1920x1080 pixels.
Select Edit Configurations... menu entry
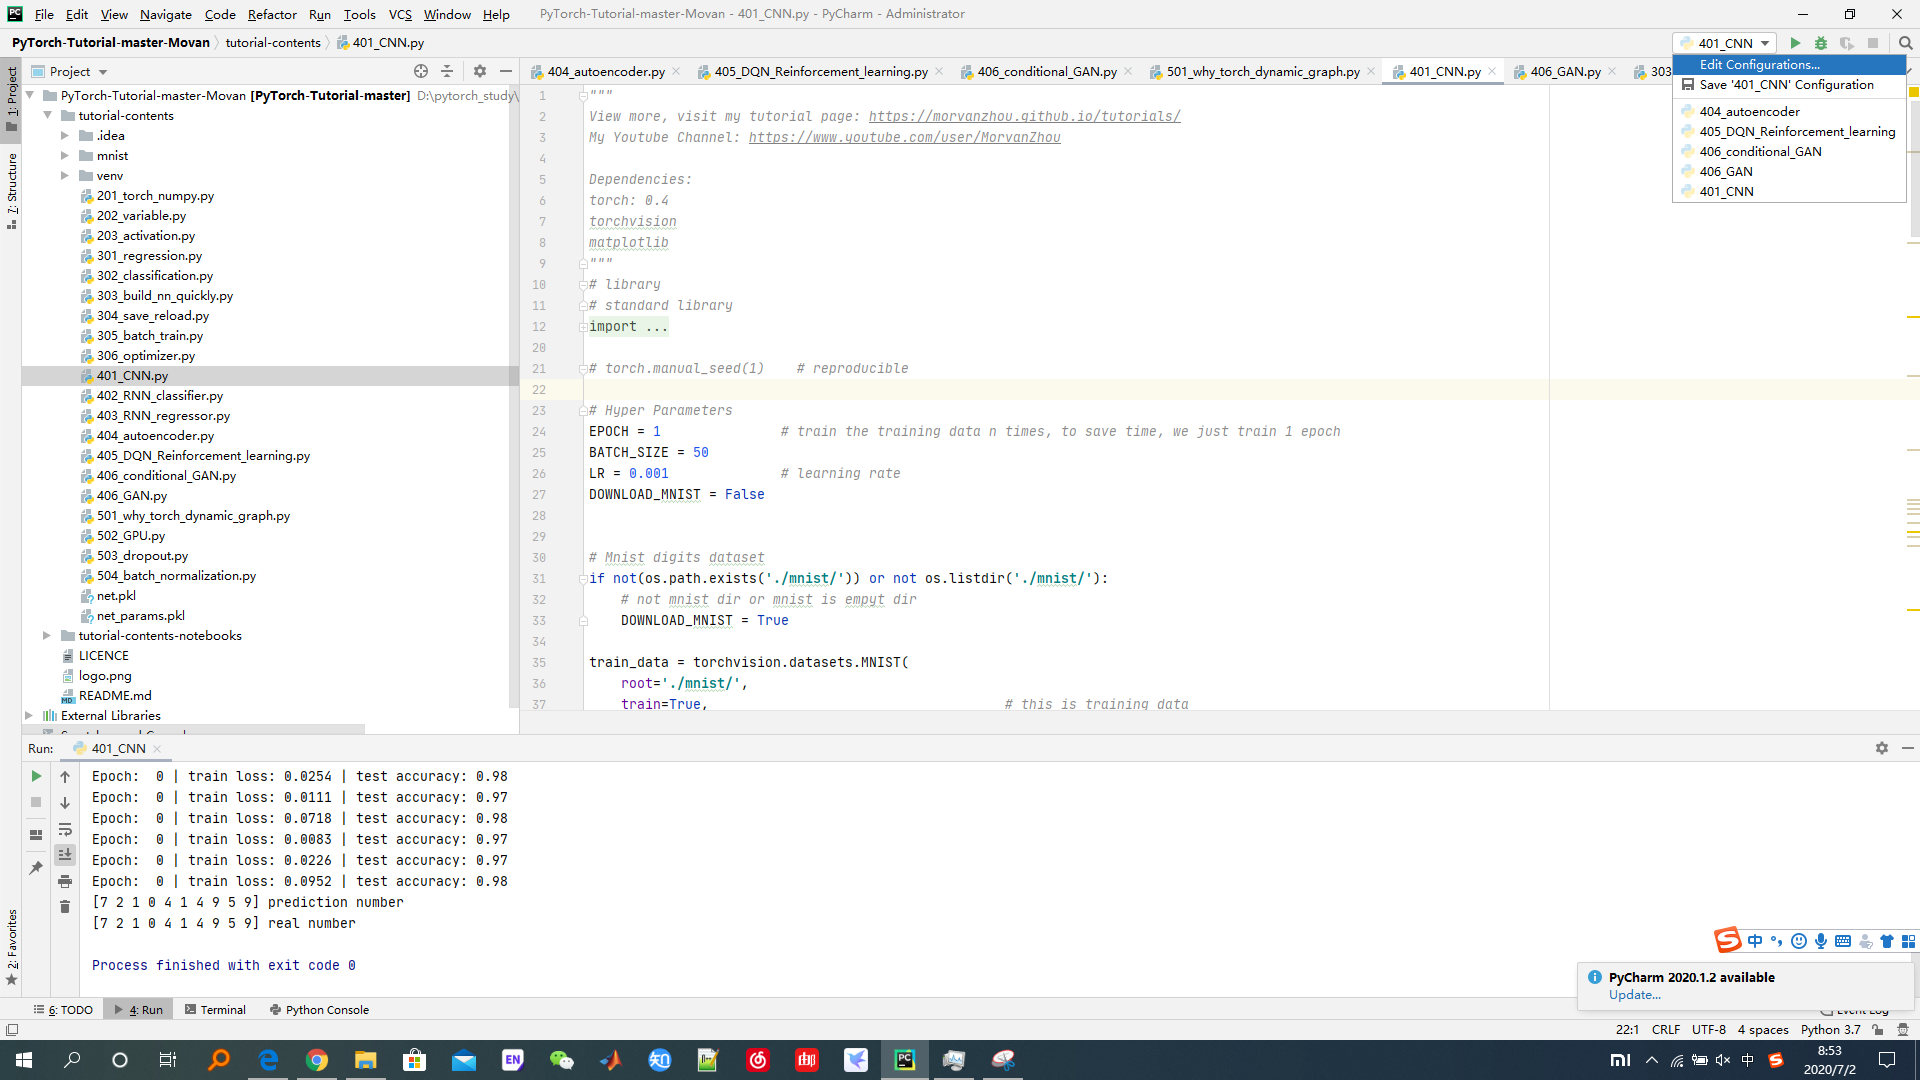pyautogui.click(x=1789, y=64)
